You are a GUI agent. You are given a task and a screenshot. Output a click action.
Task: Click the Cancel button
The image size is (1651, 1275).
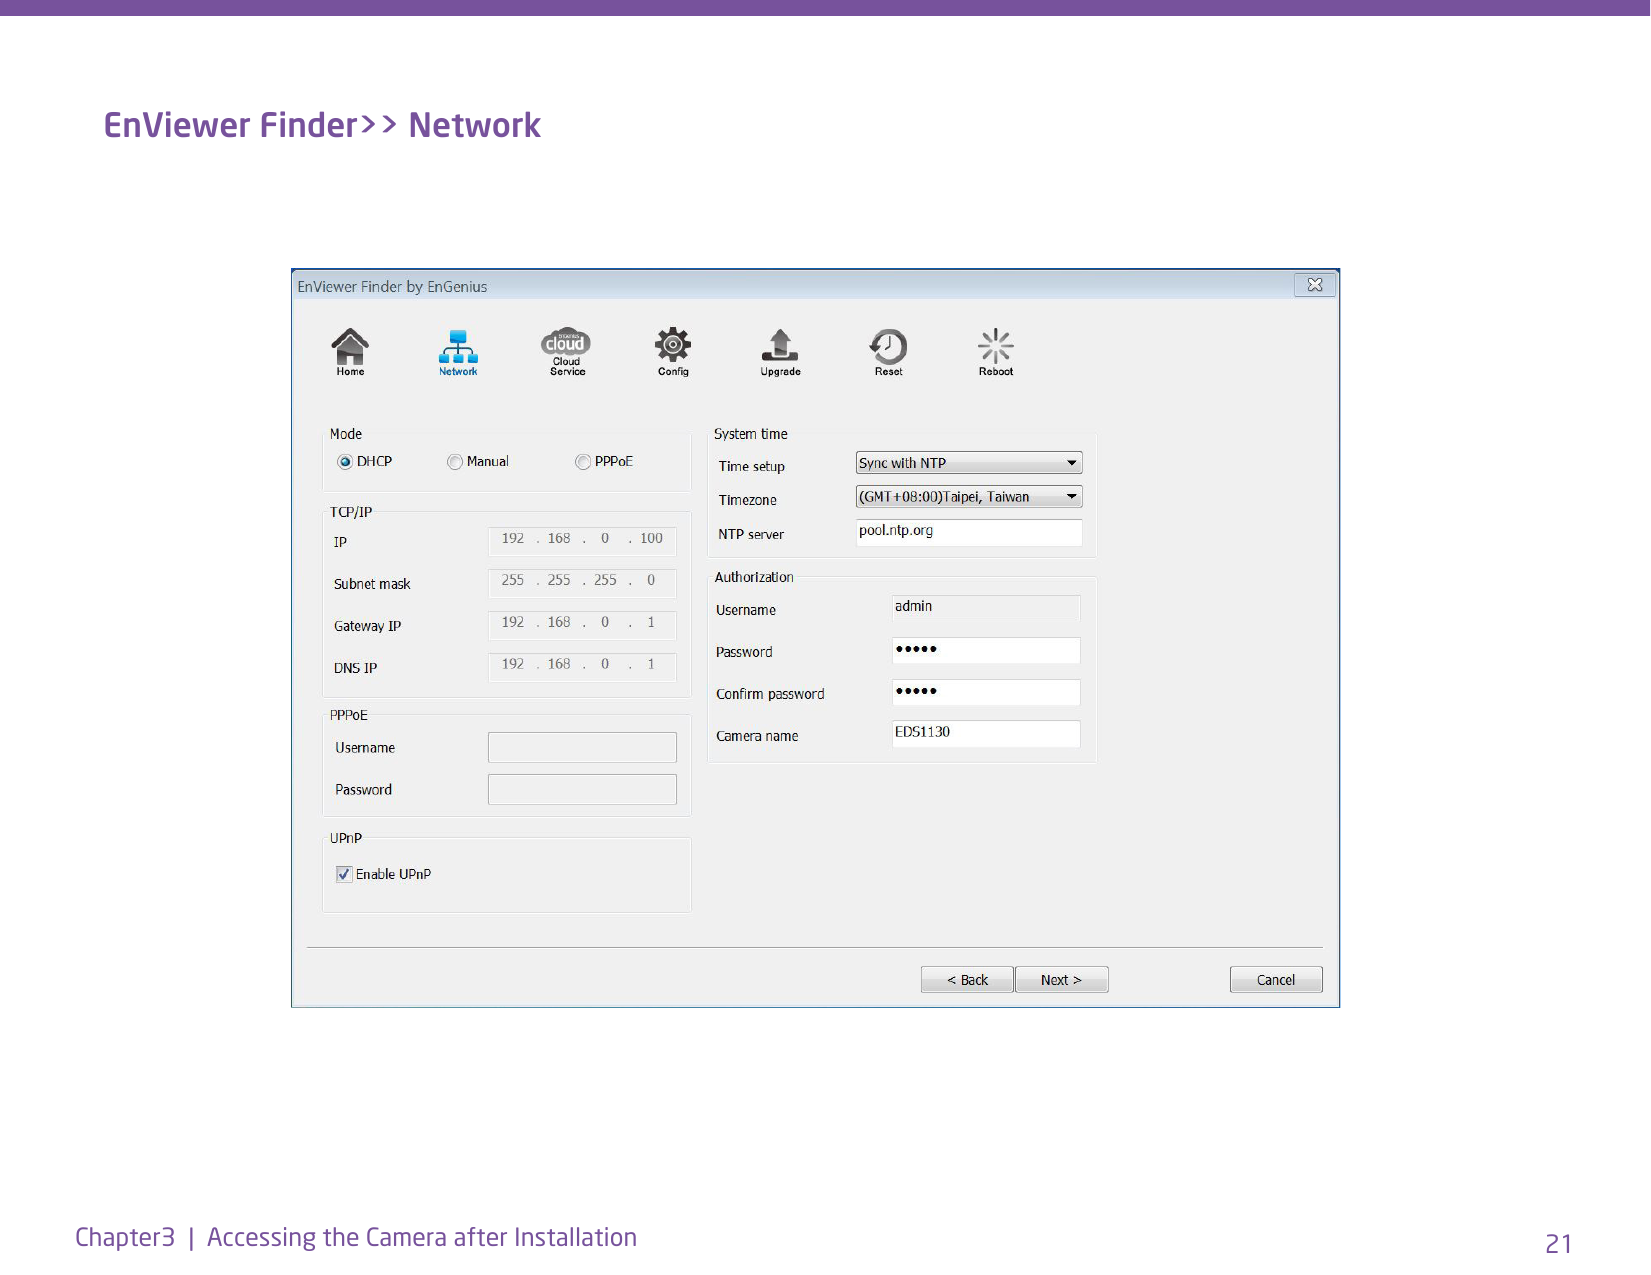pos(1276,980)
